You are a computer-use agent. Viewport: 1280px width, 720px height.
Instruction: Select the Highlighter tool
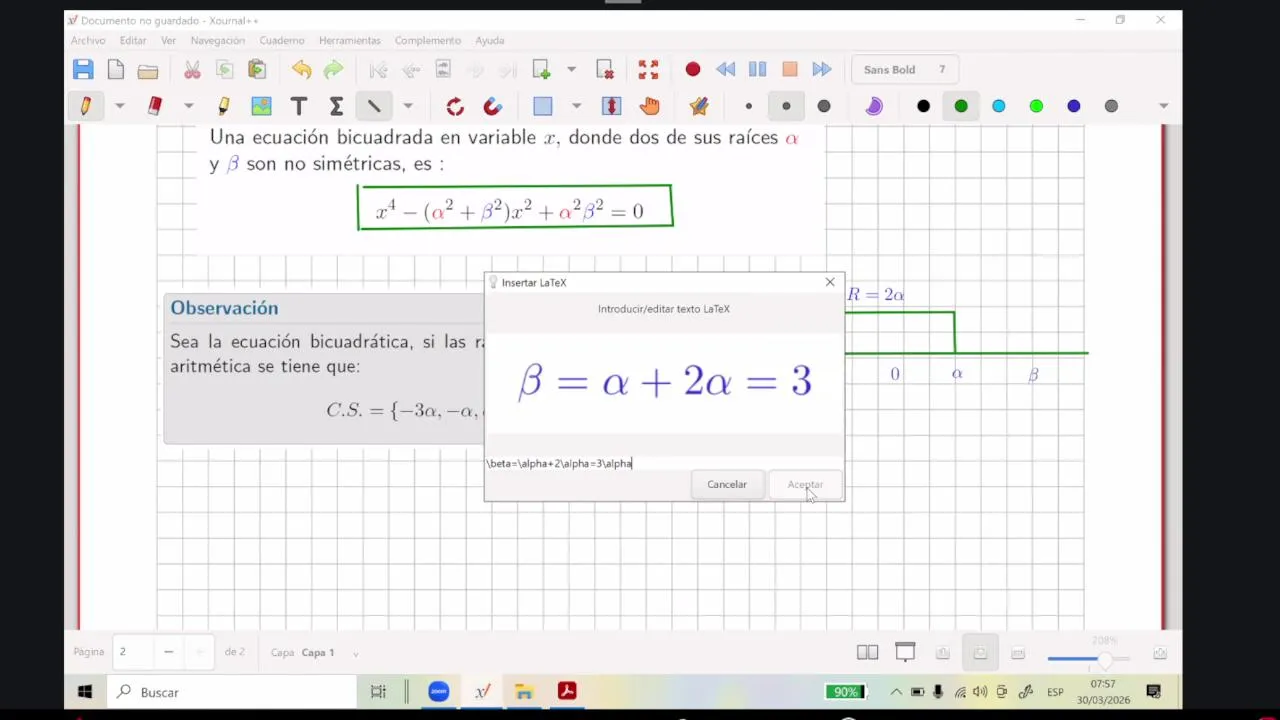pyautogui.click(x=223, y=106)
